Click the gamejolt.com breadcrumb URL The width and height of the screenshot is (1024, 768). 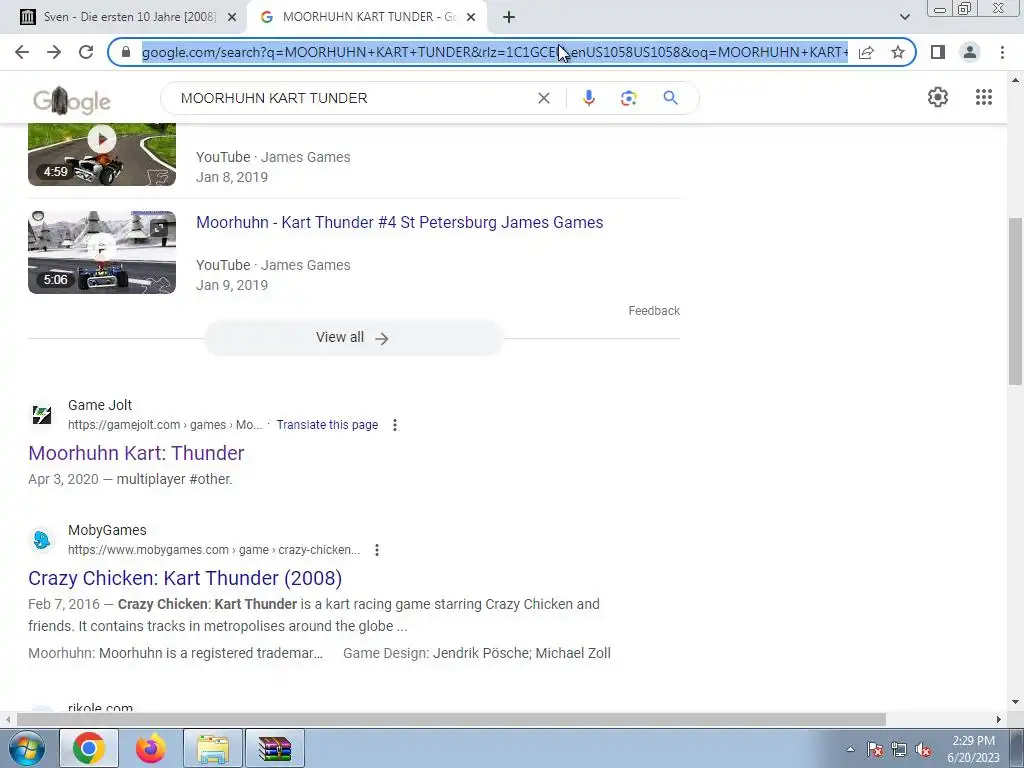click(x=165, y=425)
